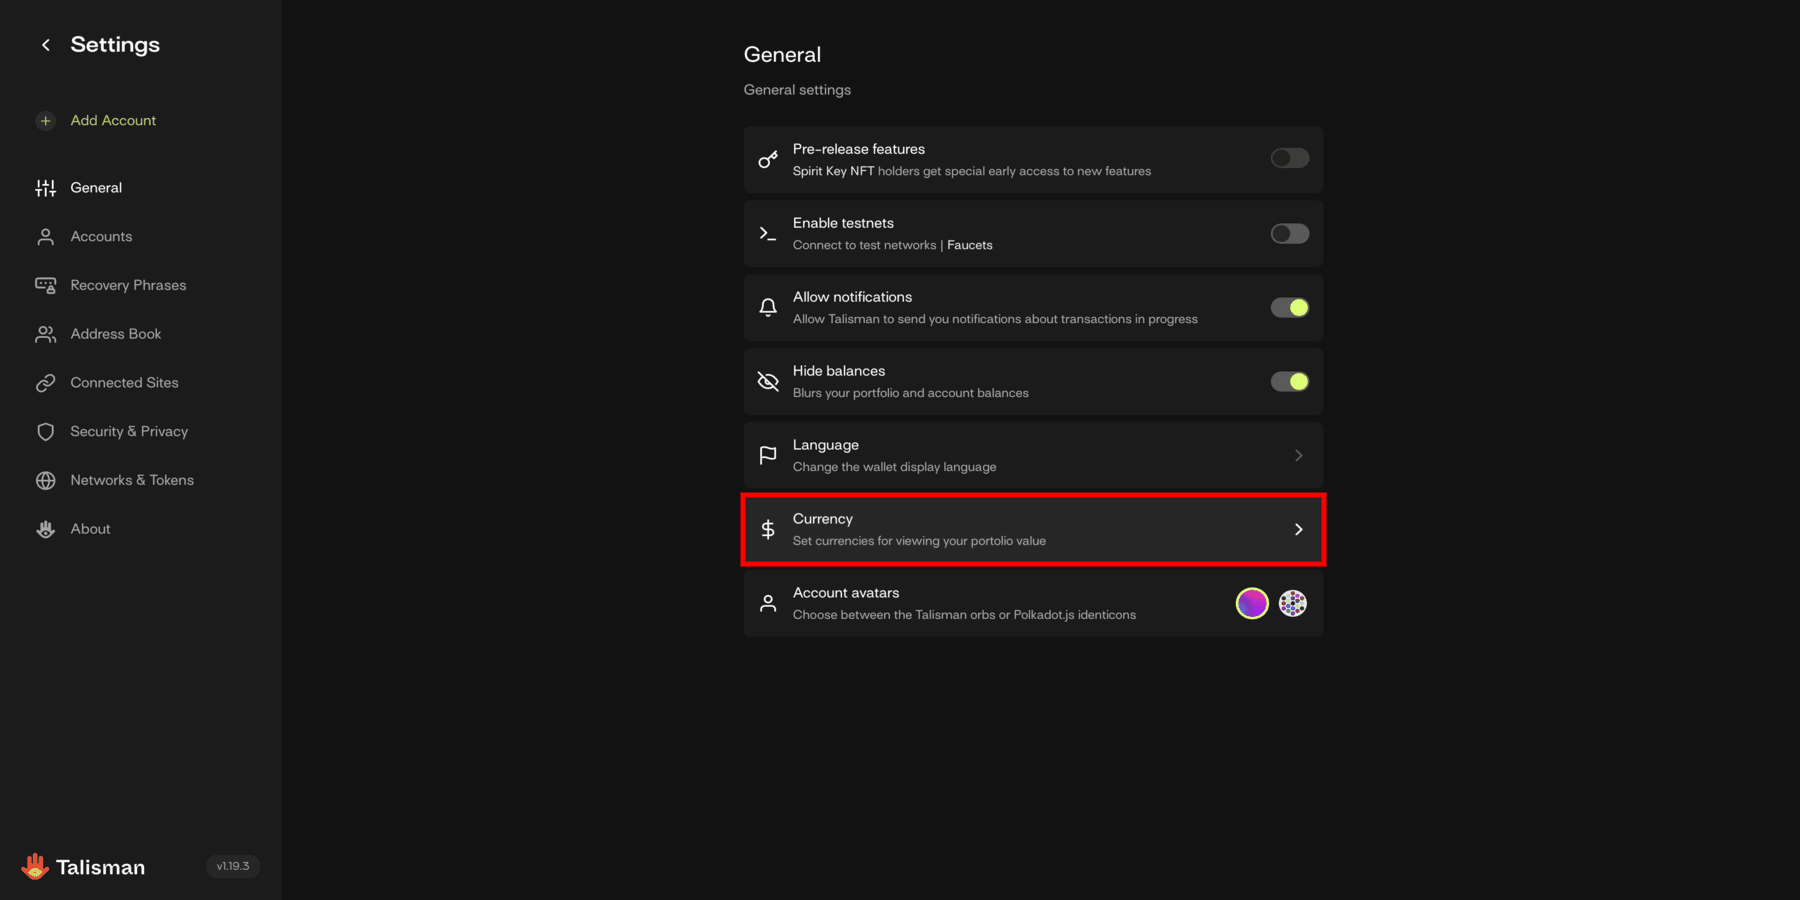Viewport: 1800px width, 900px height.
Task: Disable the Allow notifications toggle
Action: [1289, 308]
